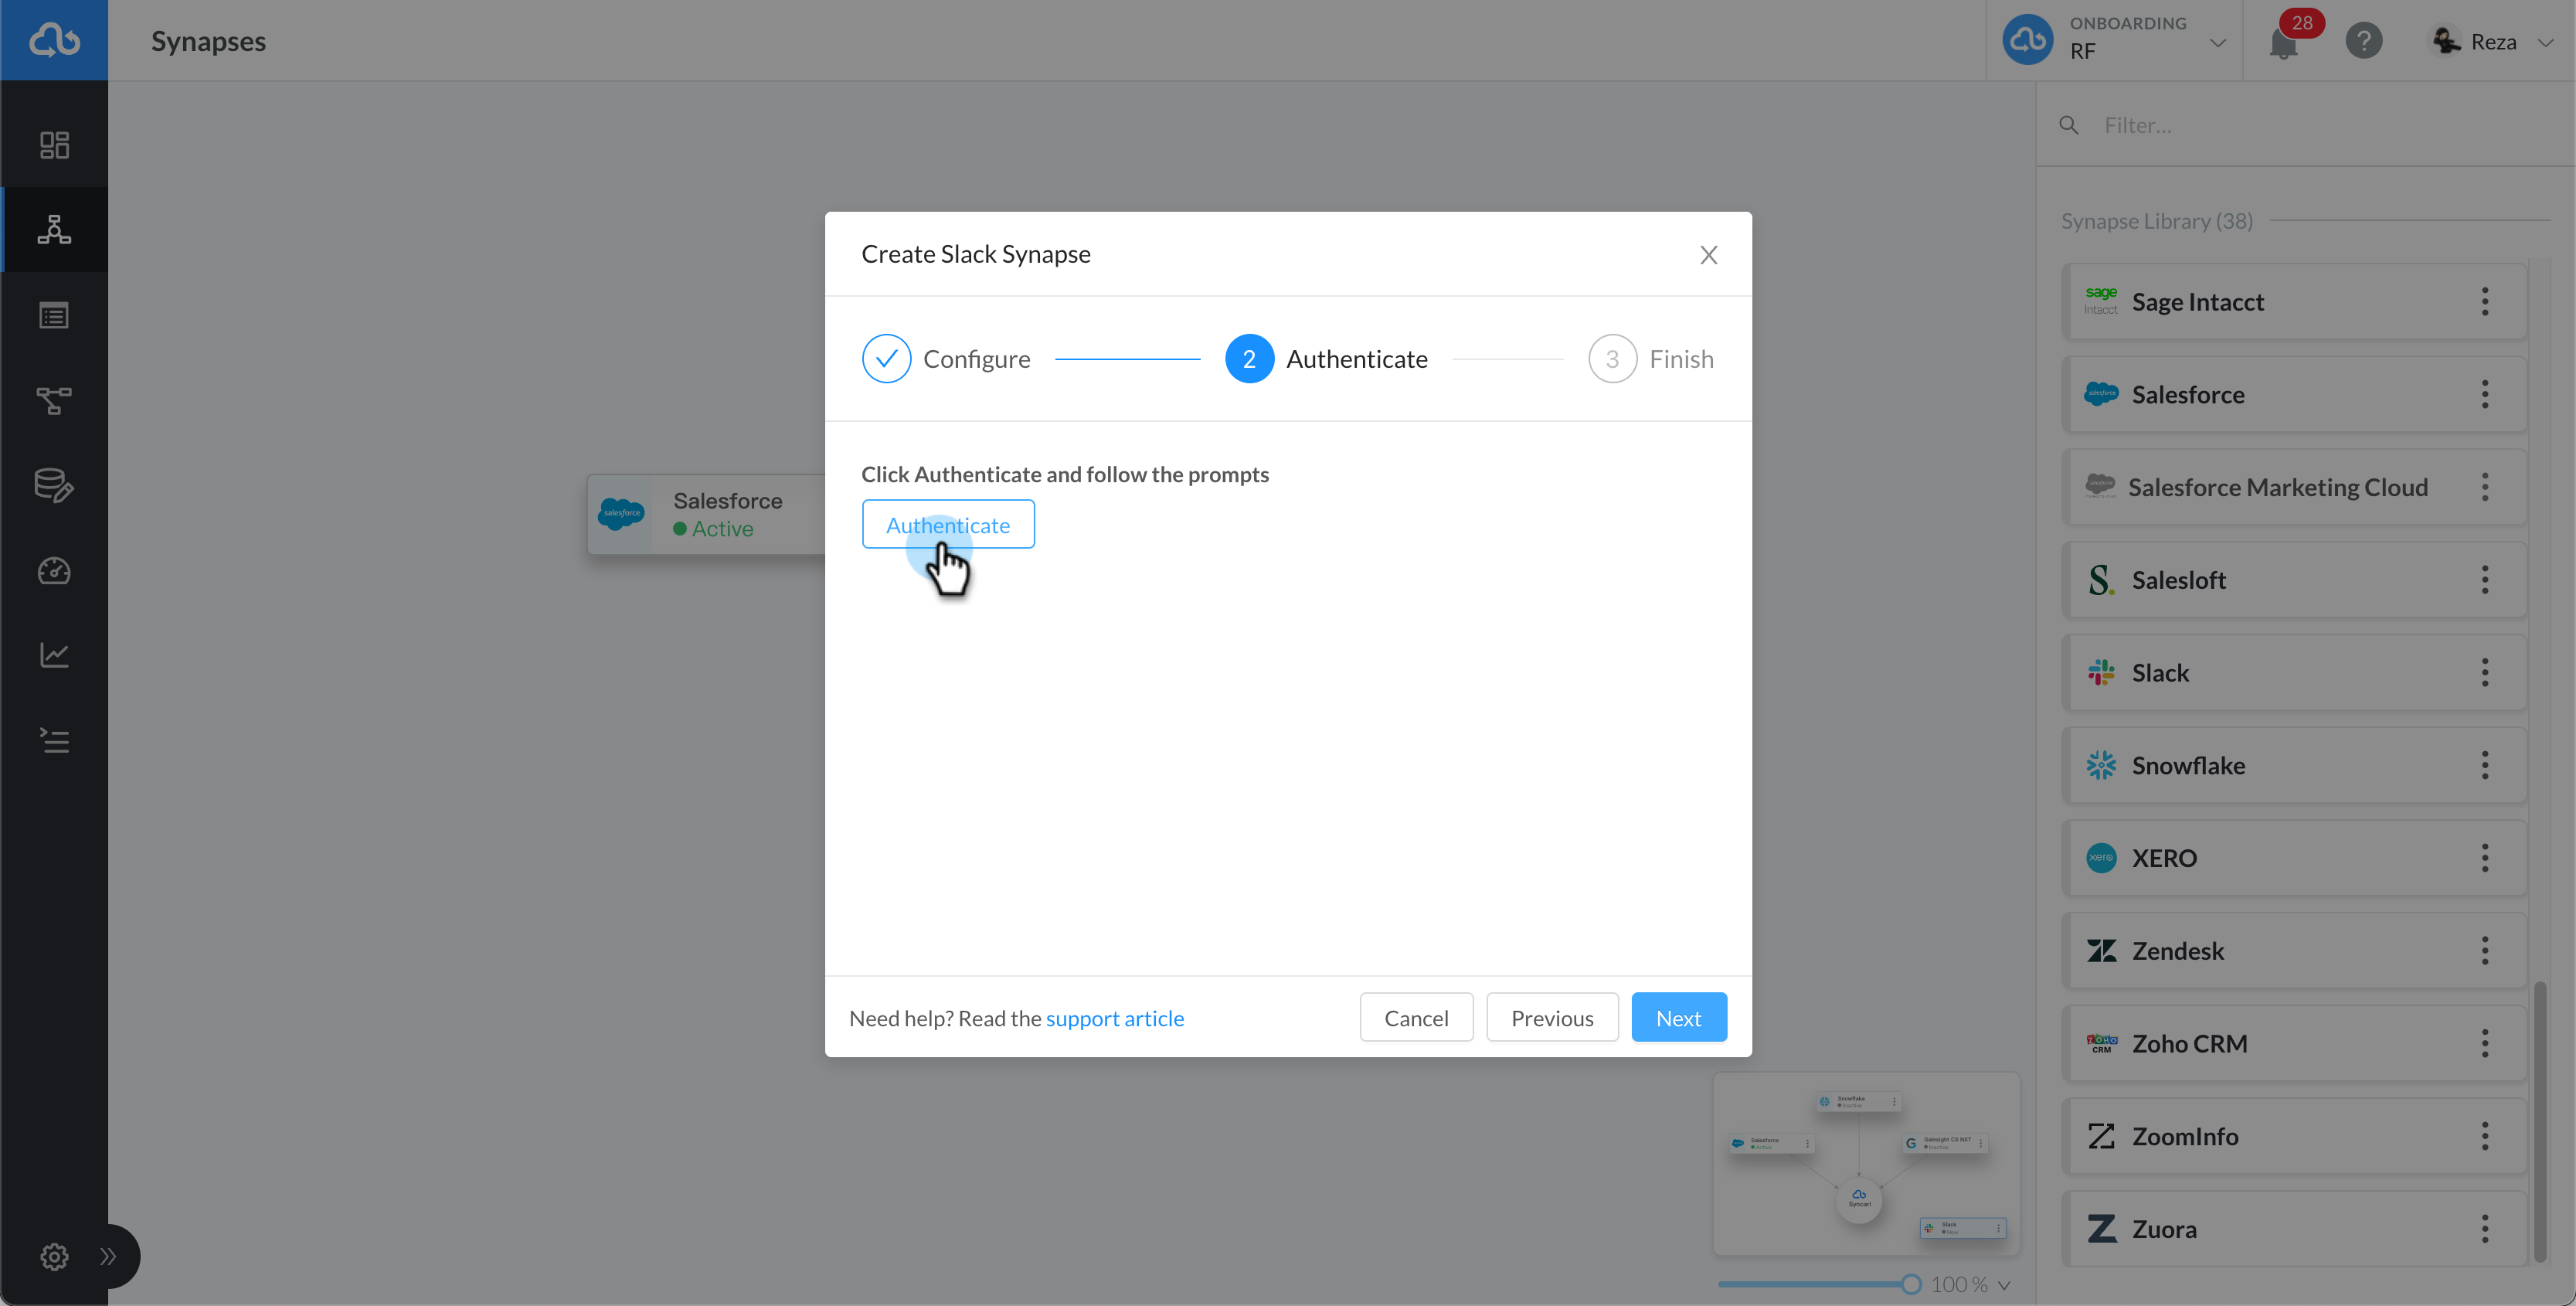Open notifications bell with 28 badge
Image resolution: width=2576 pixels, height=1306 pixels.
[x=2285, y=42]
